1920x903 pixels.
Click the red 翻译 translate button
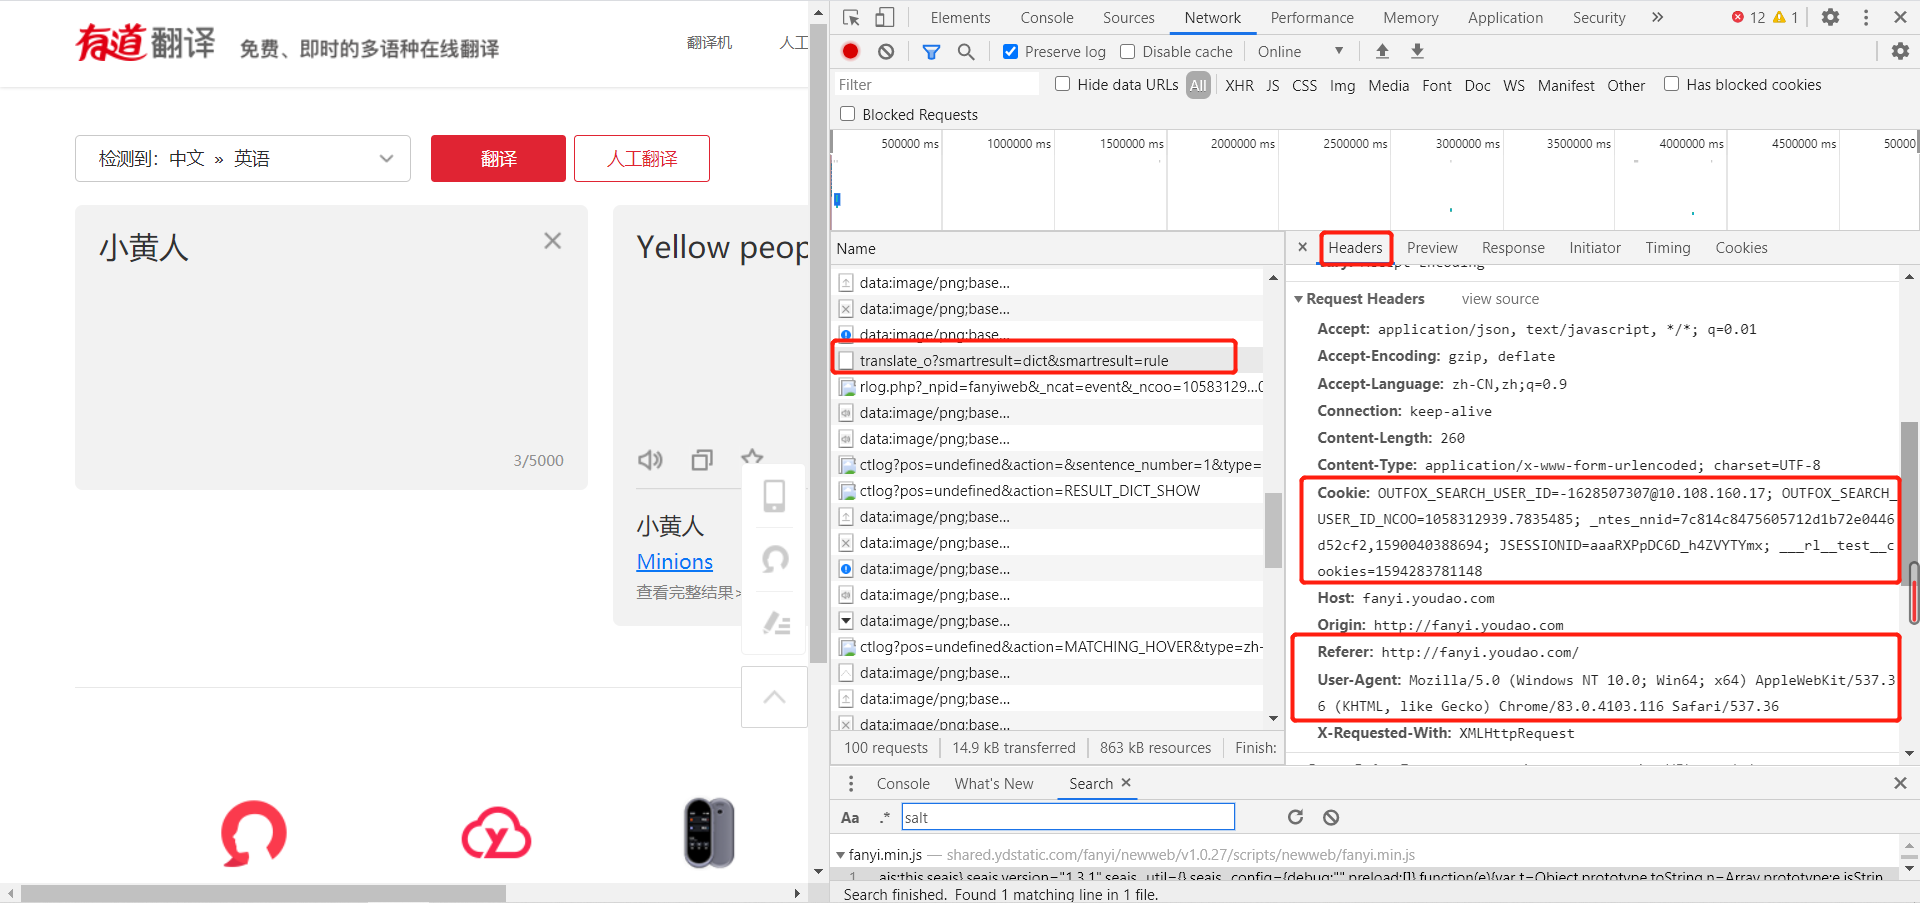[498, 158]
